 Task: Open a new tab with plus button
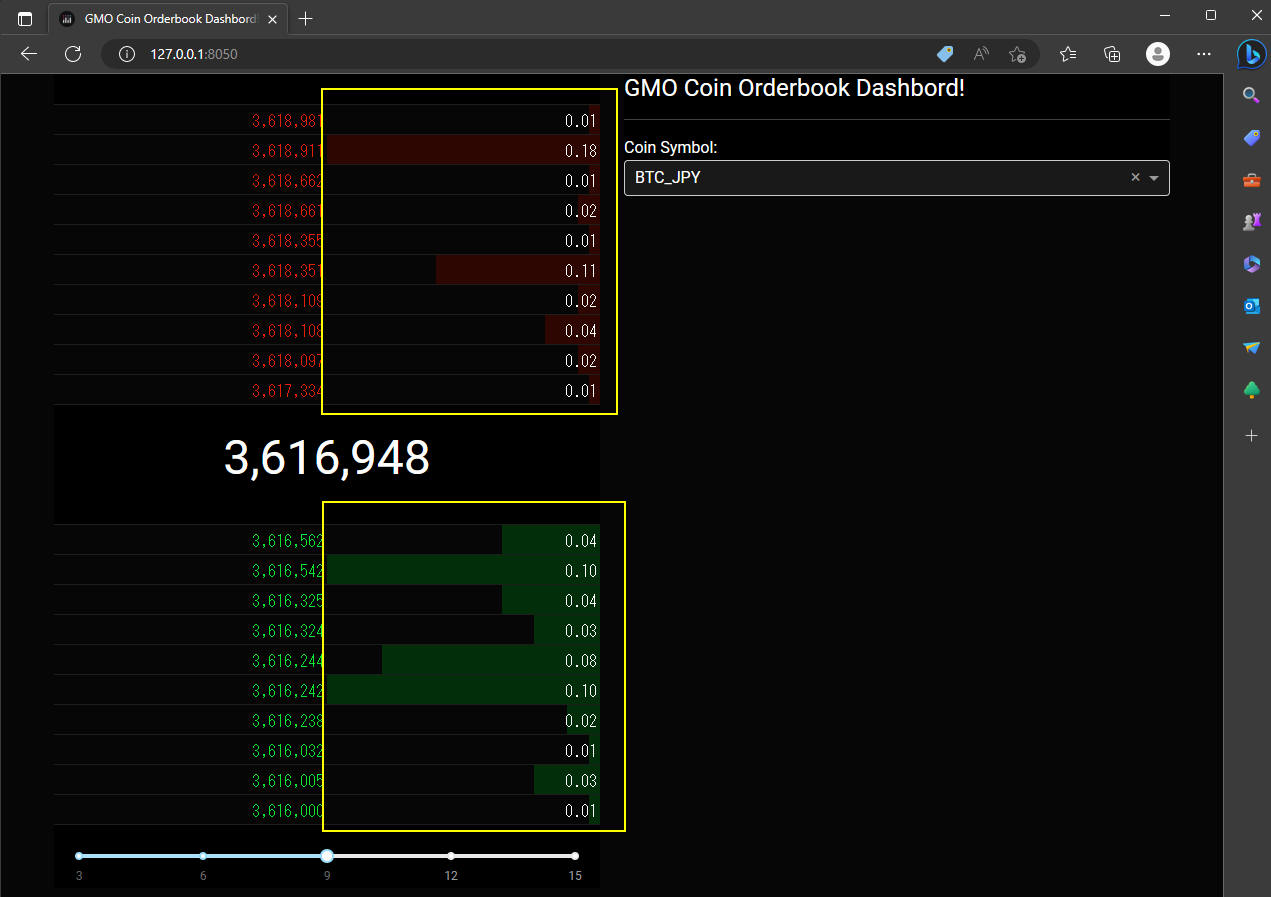306,18
